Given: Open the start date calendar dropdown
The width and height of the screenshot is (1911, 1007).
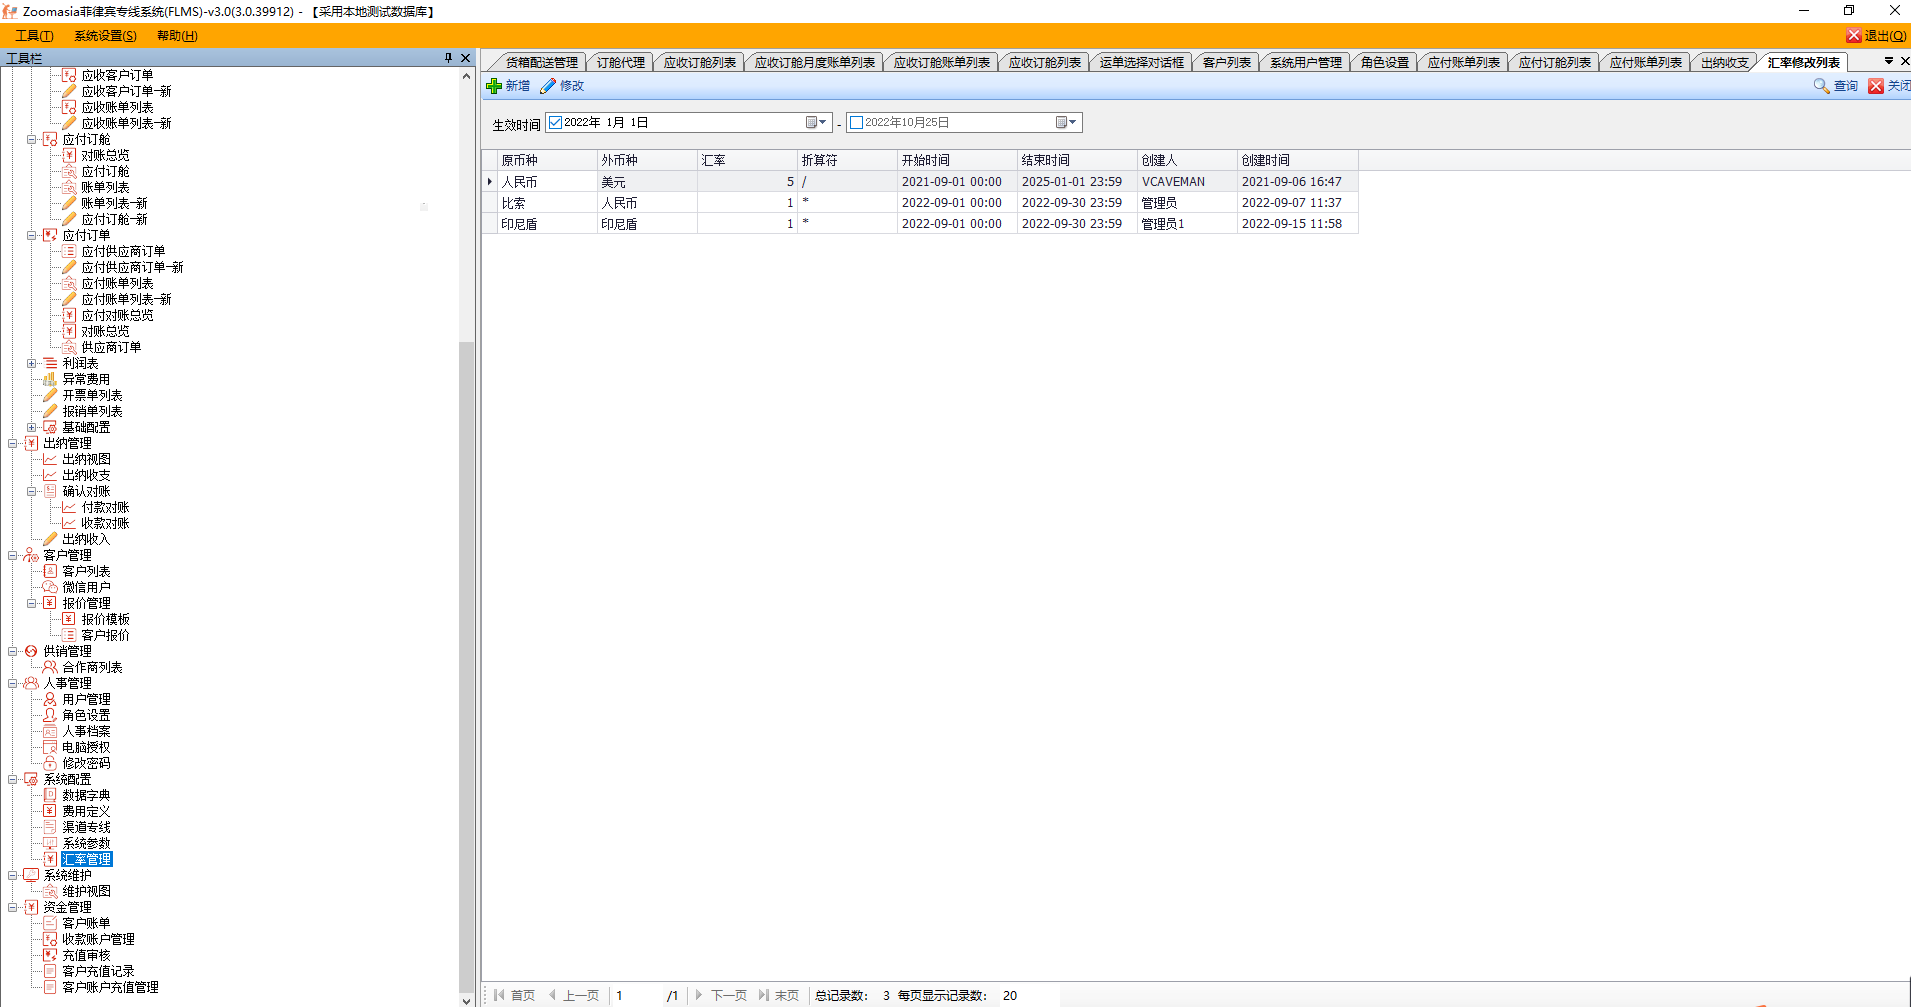Looking at the screenshot, I should 816,123.
